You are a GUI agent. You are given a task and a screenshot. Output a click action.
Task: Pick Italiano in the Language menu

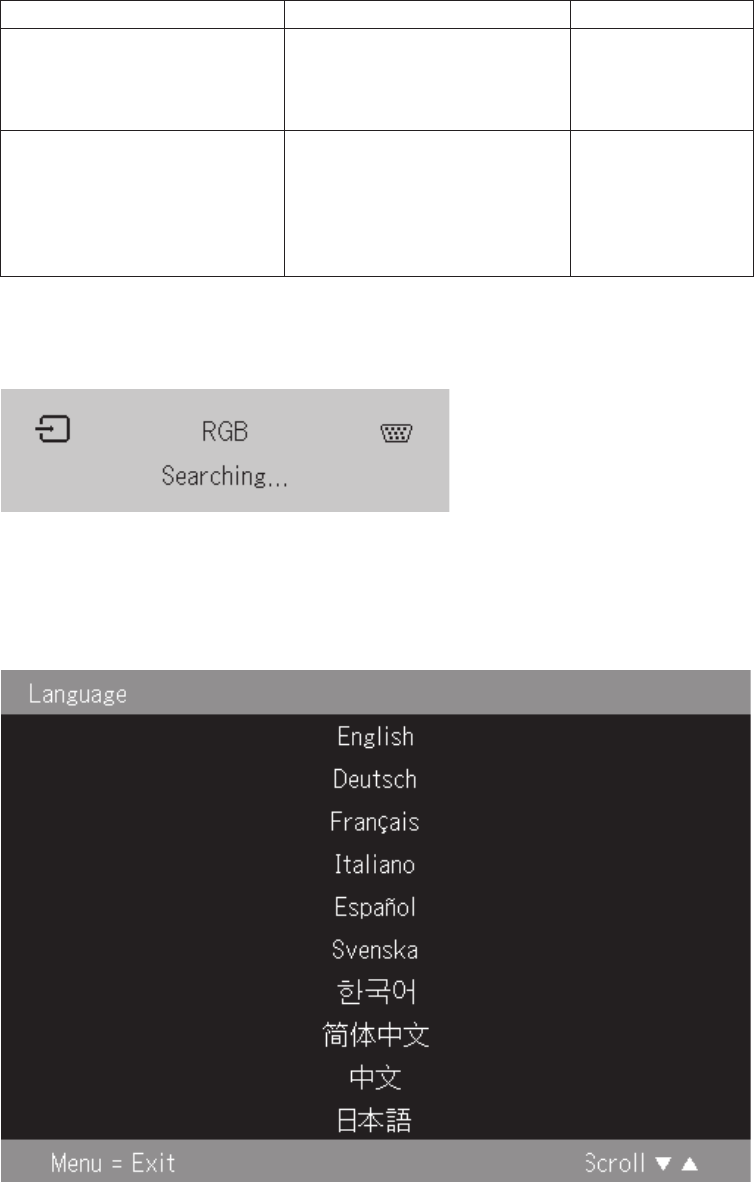(x=375, y=864)
